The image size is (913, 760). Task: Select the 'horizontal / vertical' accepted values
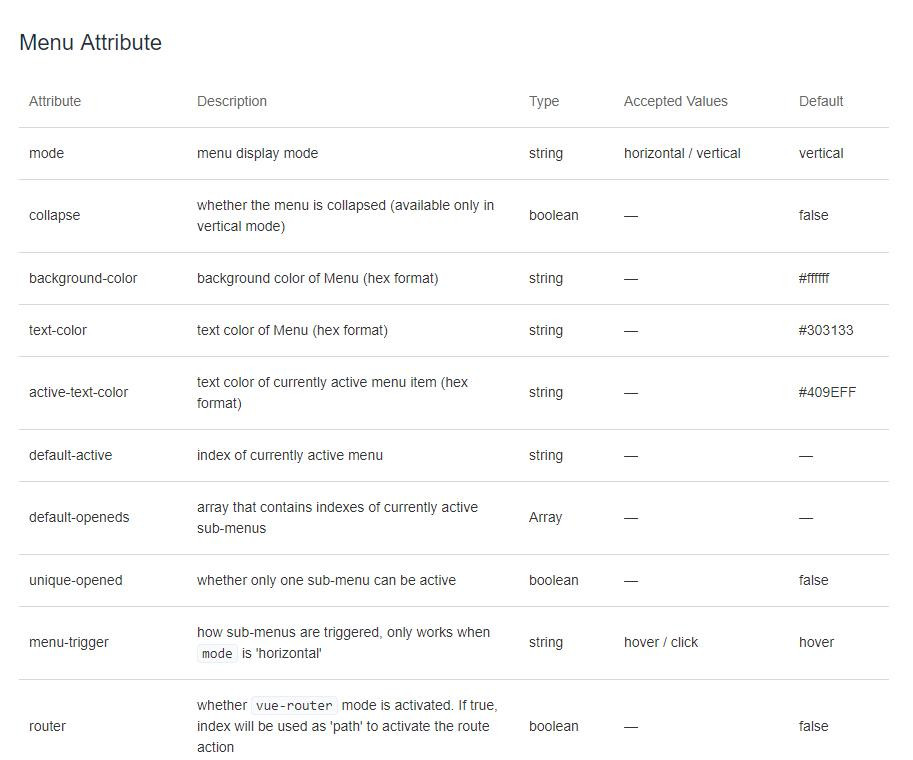click(682, 153)
